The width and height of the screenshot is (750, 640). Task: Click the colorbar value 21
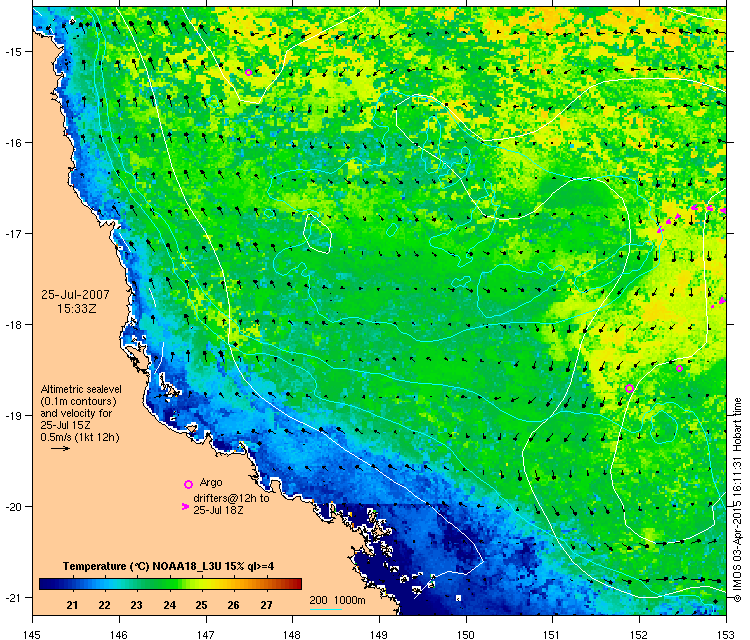(72, 605)
